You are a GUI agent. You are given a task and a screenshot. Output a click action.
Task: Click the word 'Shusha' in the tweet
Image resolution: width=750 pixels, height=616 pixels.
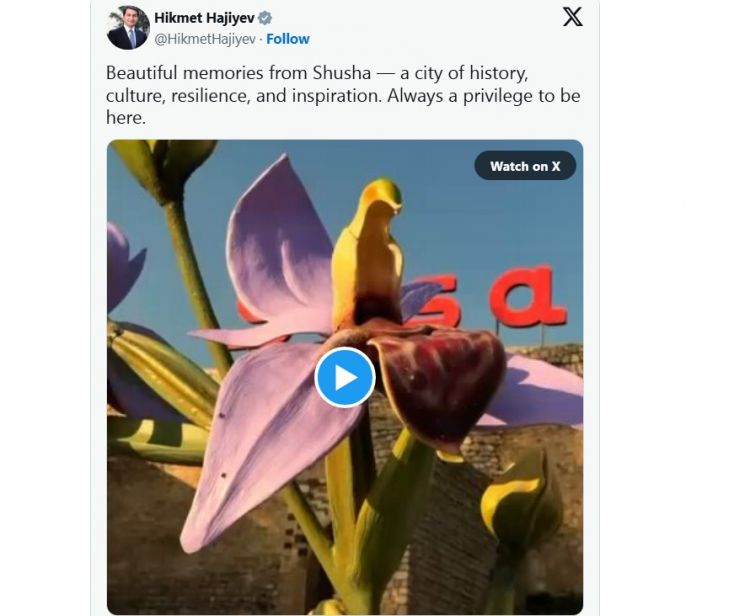coord(342,73)
